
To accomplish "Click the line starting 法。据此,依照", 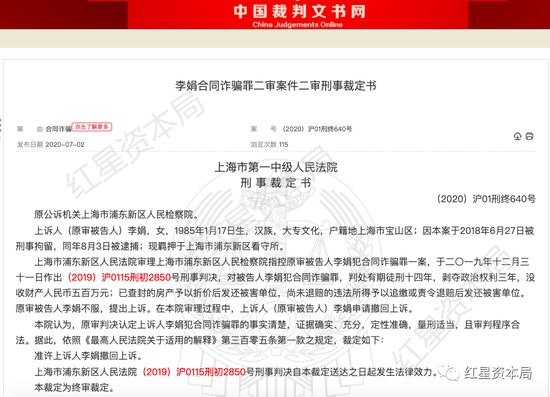I will tap(200, 340).
